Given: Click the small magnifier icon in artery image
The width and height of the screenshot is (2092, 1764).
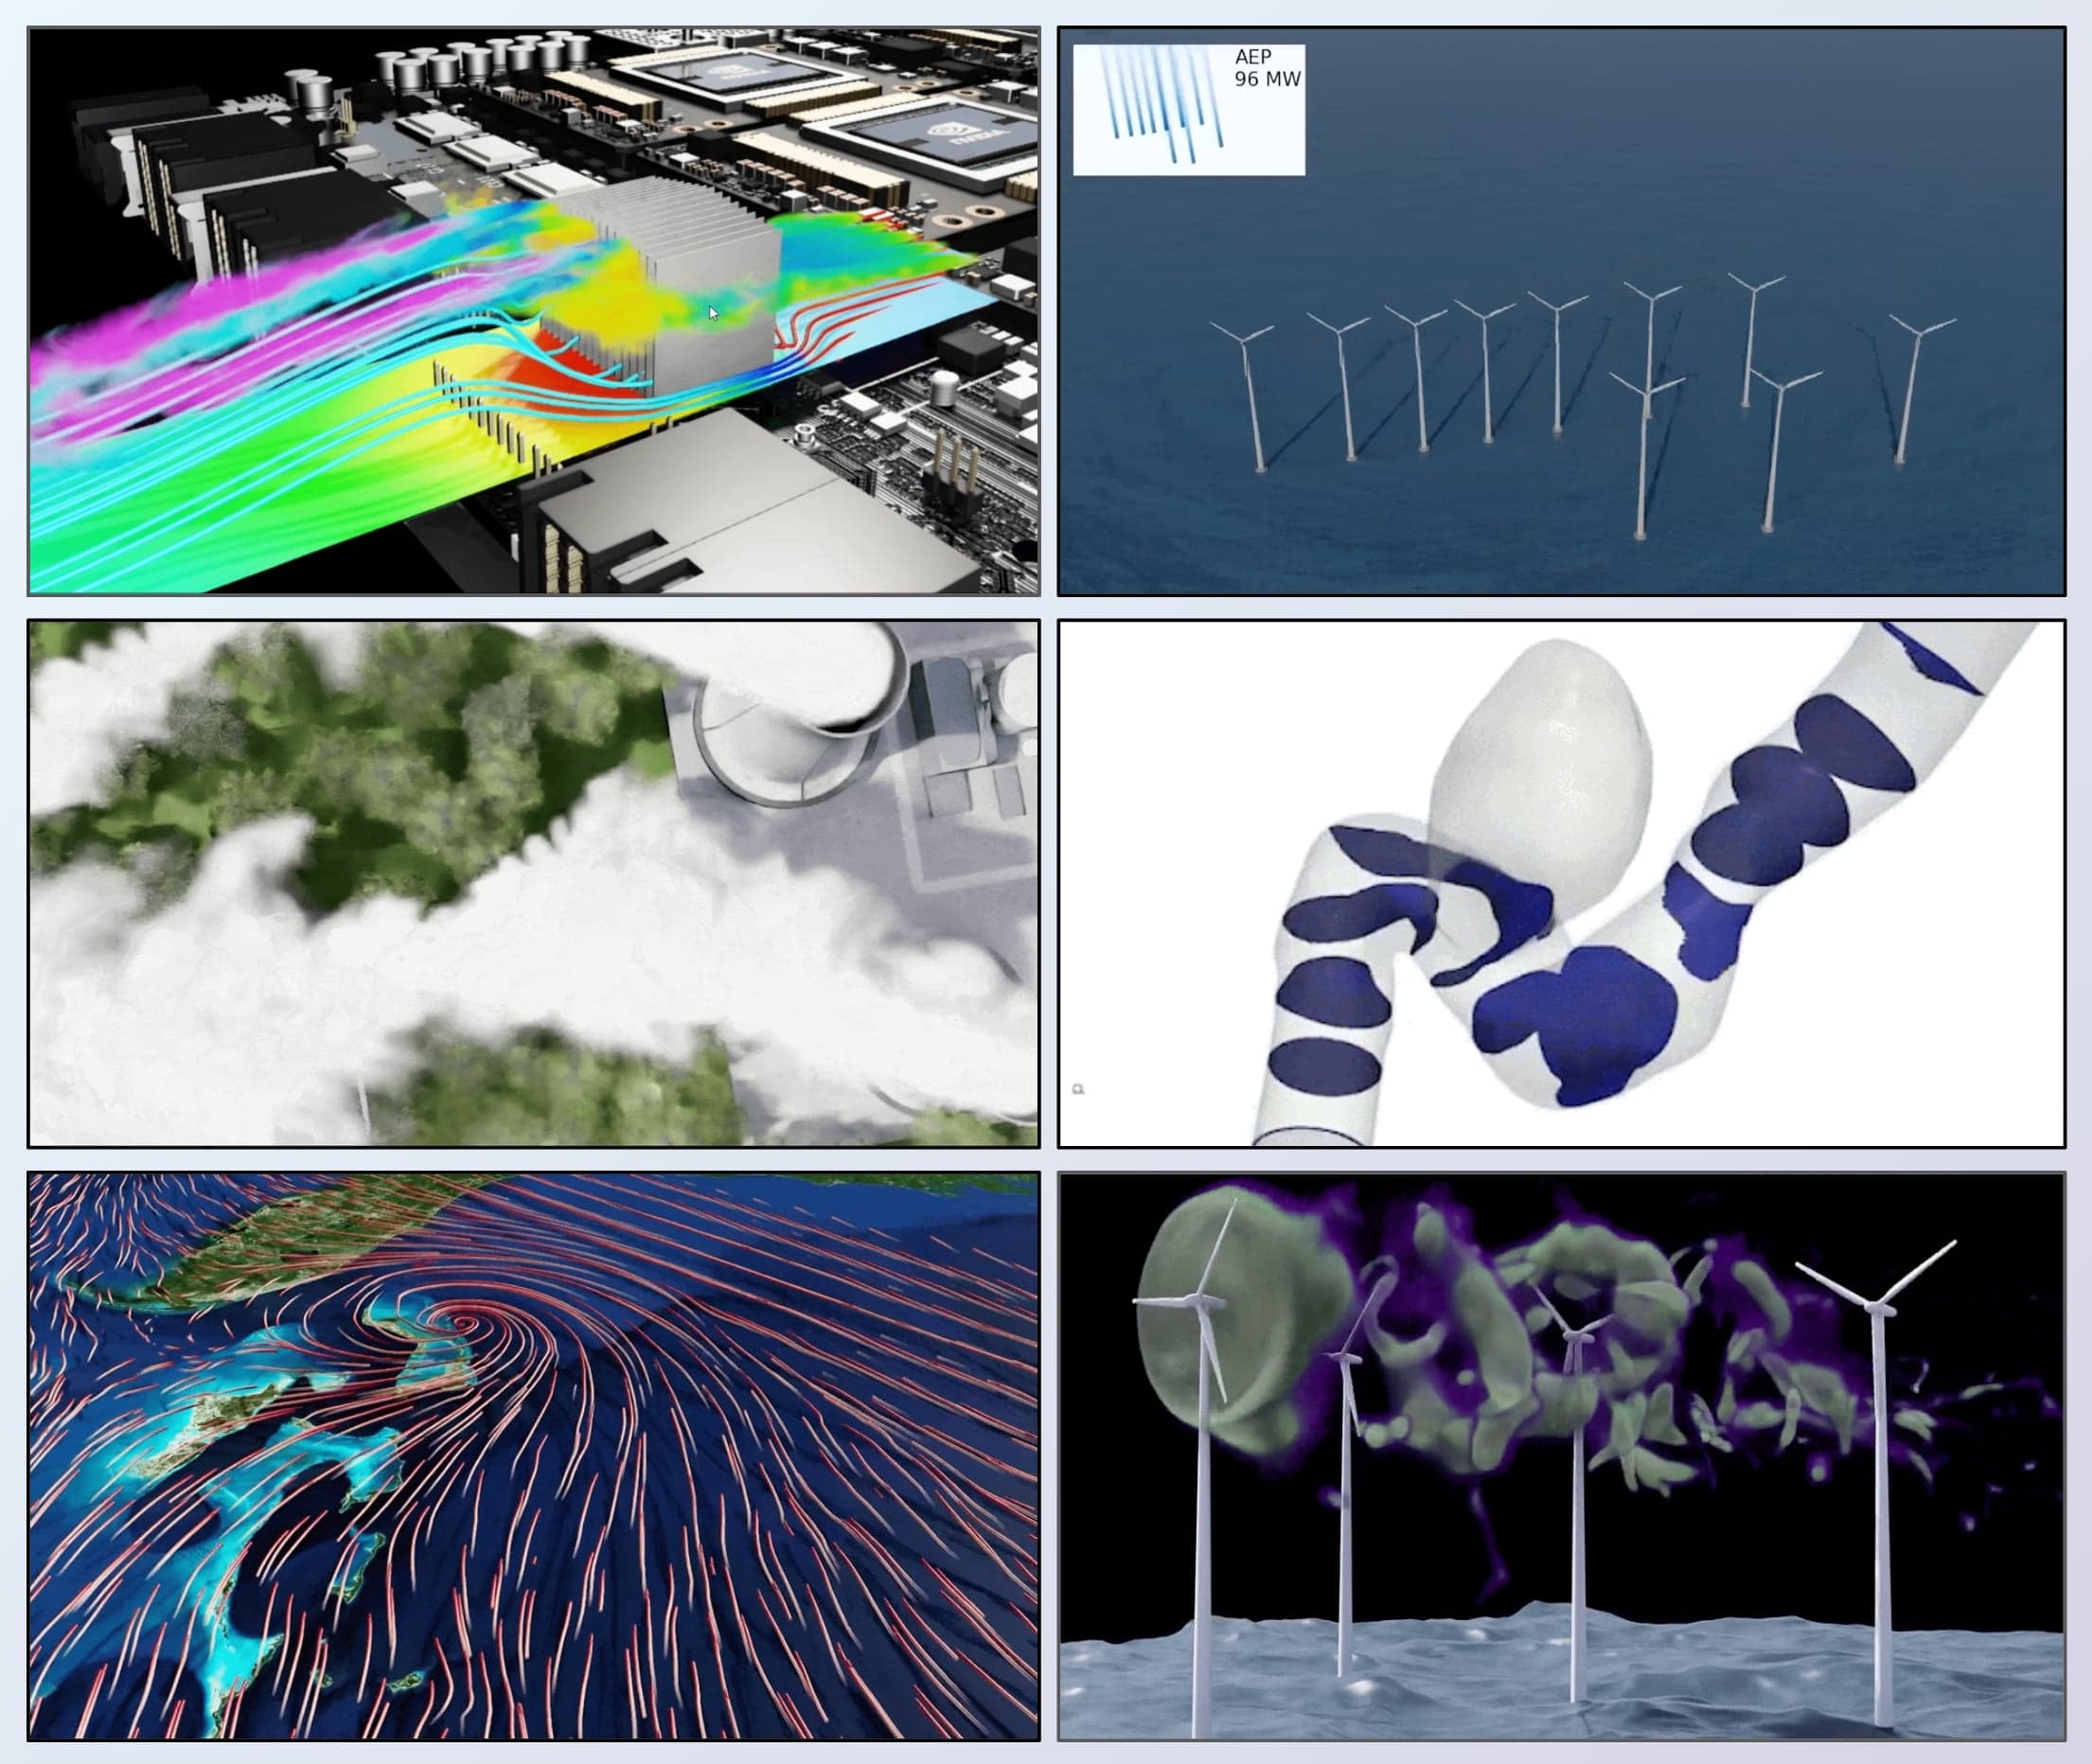Looking at the screenshot, I should (1078, 1089).
